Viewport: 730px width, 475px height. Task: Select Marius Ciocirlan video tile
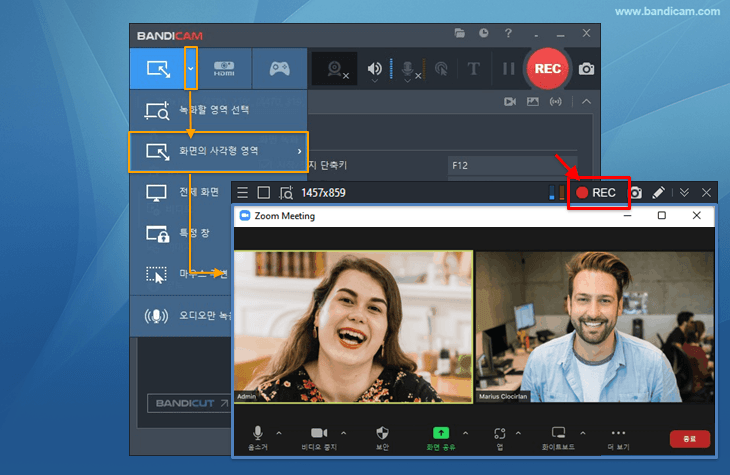[595, 326]
